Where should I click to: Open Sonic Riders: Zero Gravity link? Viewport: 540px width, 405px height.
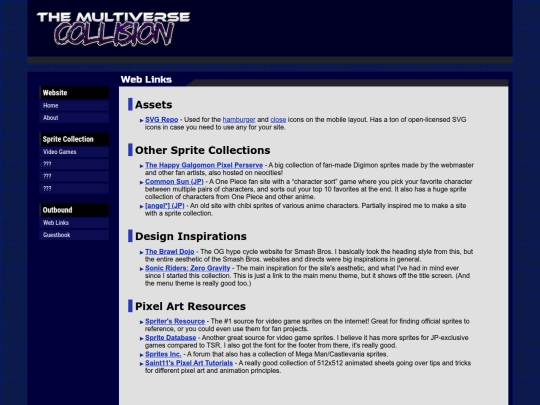[188, 268]
